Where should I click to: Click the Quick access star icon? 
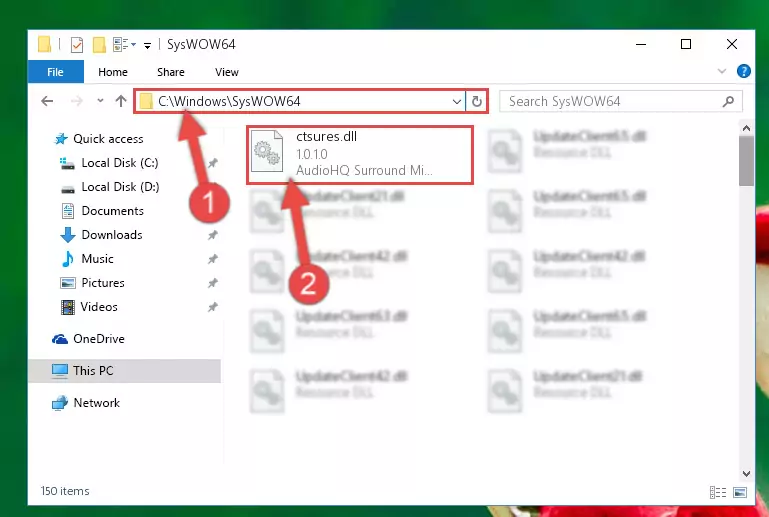pos(61,139)
